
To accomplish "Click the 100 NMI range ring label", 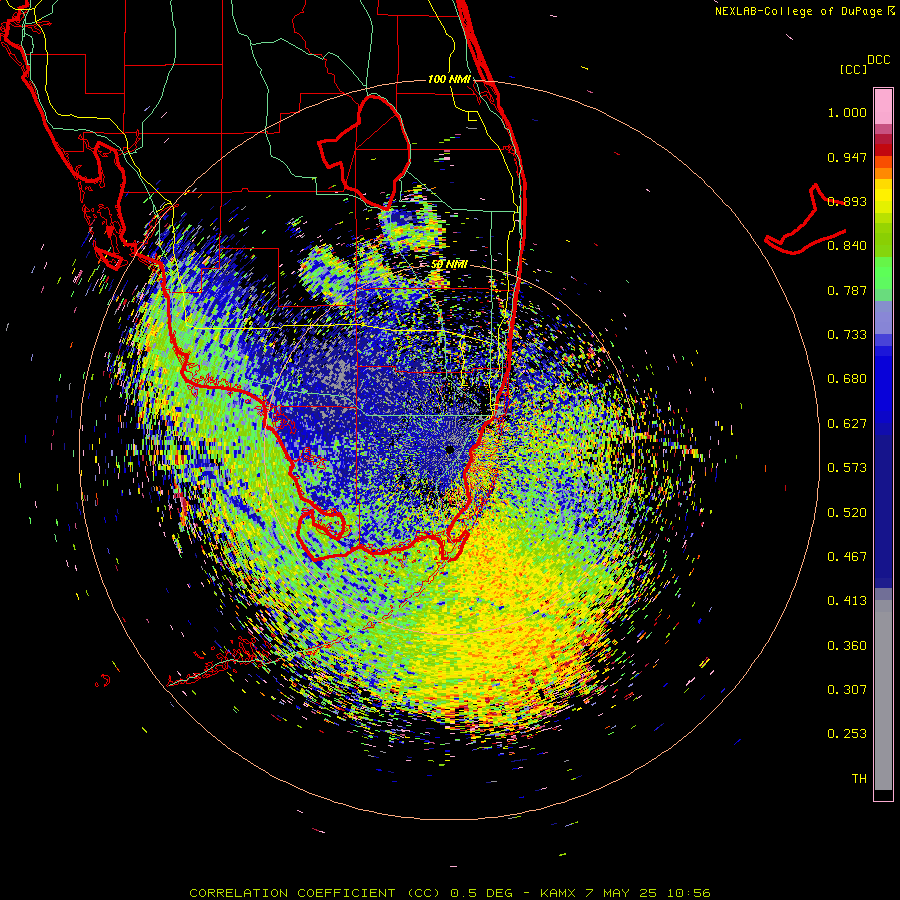I will click(449, 79).
